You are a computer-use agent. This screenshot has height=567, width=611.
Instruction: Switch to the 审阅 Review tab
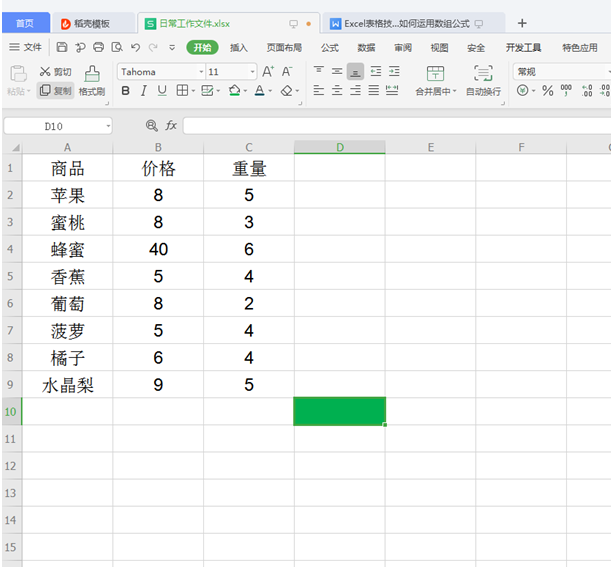(403, 48)
